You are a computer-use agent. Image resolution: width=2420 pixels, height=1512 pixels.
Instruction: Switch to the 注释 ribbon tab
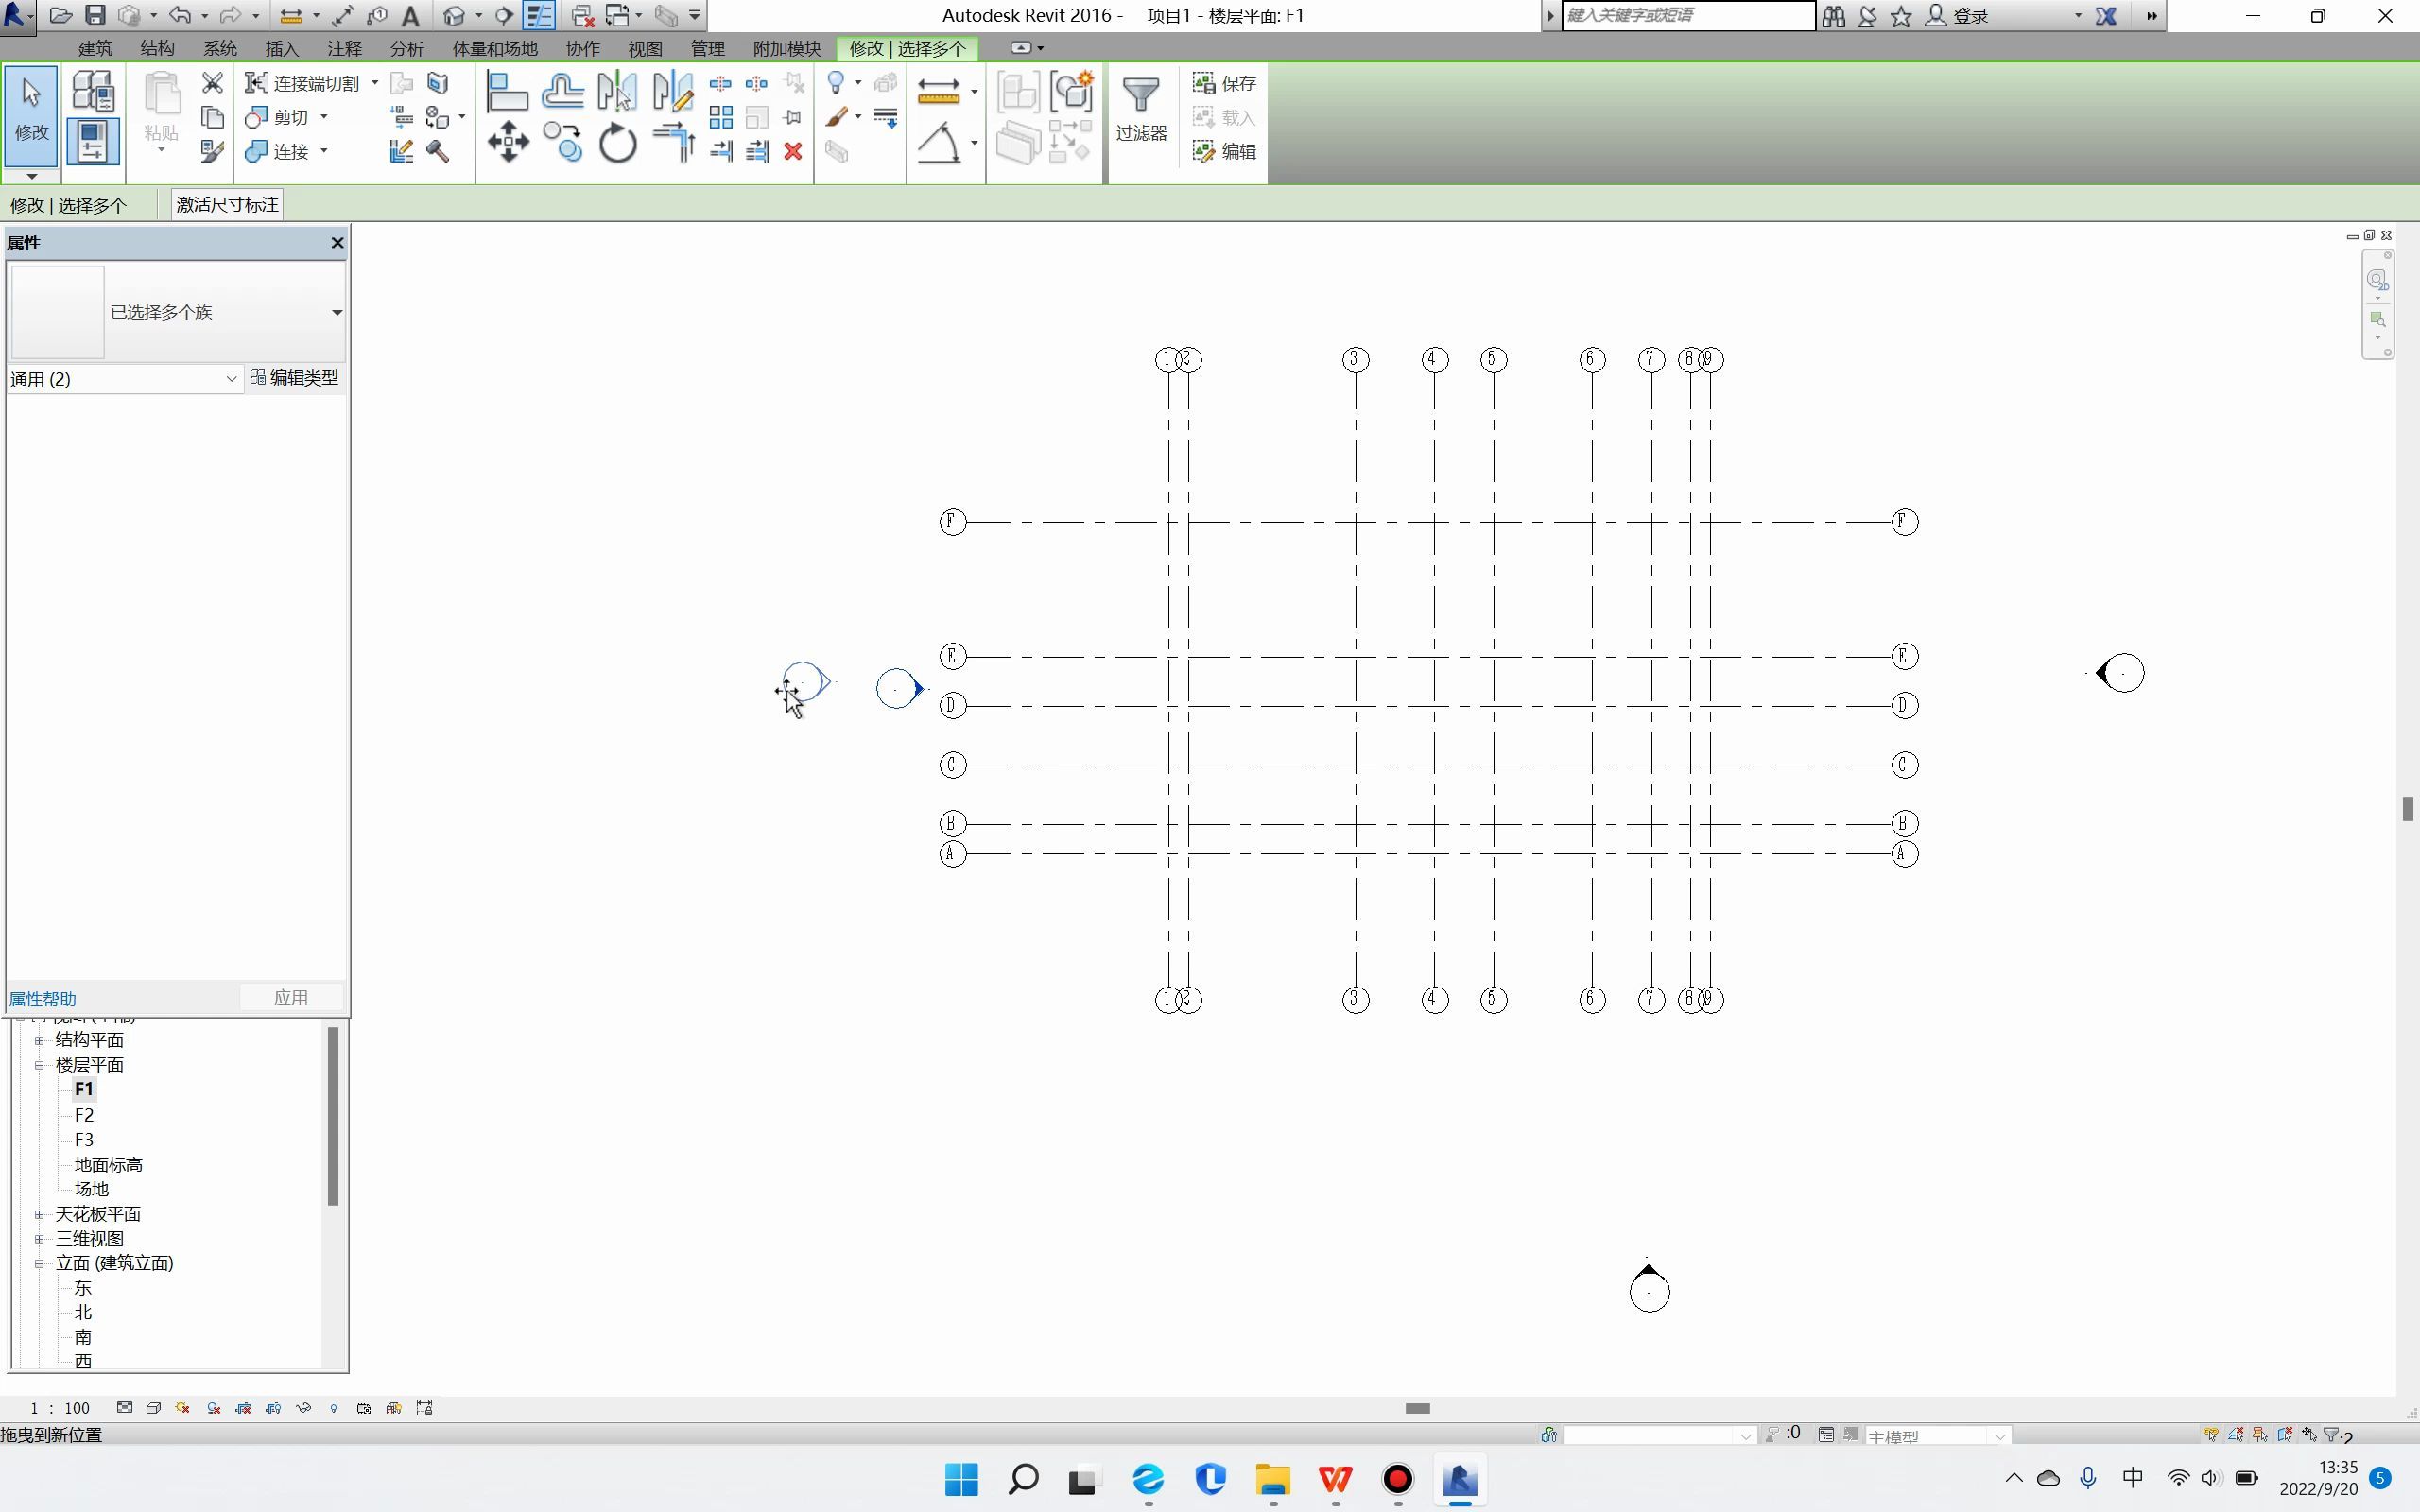pos(344,48)
